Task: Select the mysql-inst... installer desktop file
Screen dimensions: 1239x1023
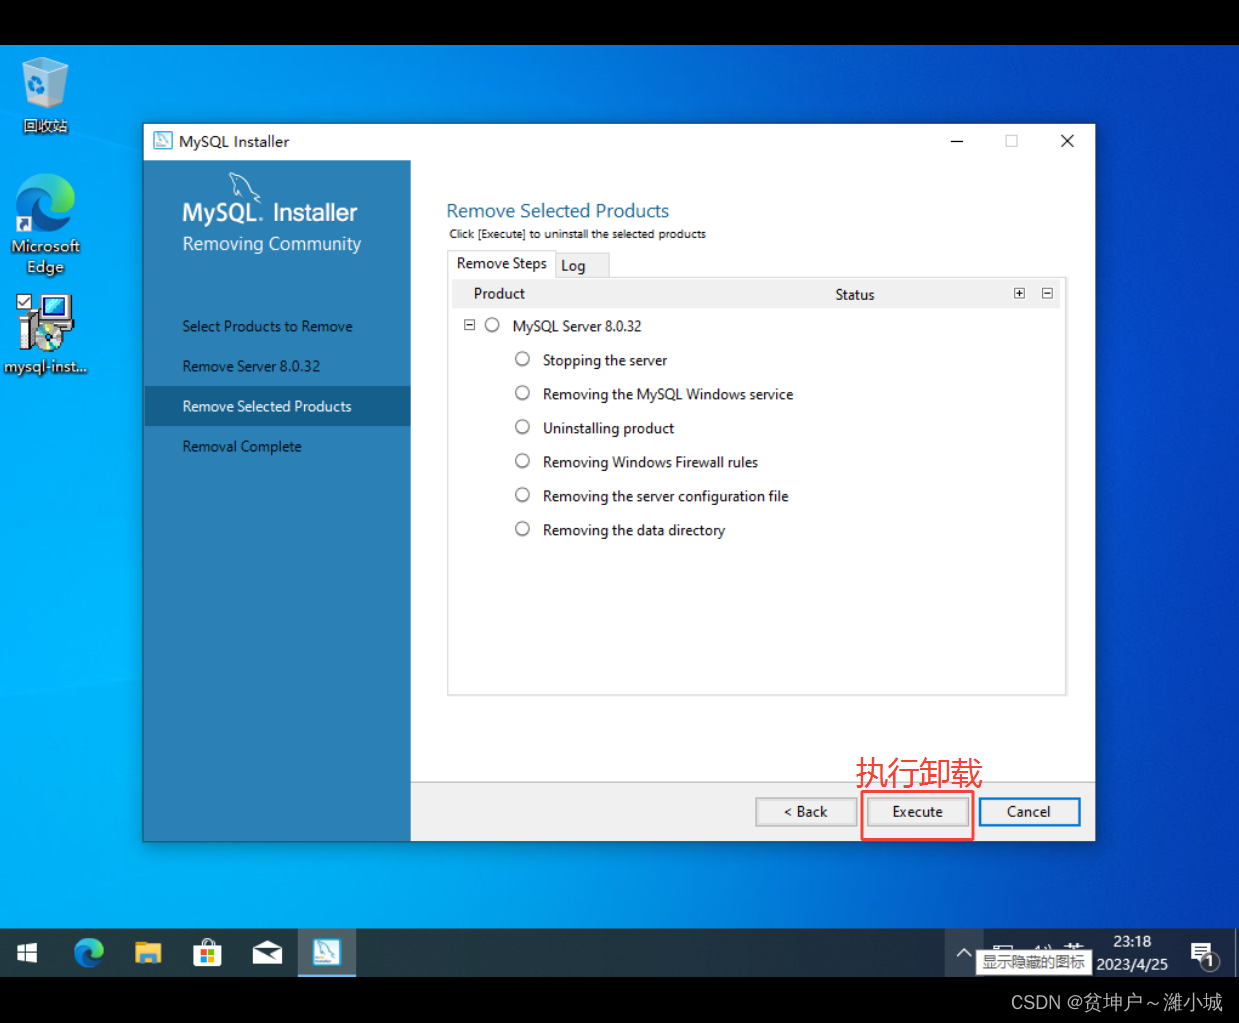Action: click(45, 334)
